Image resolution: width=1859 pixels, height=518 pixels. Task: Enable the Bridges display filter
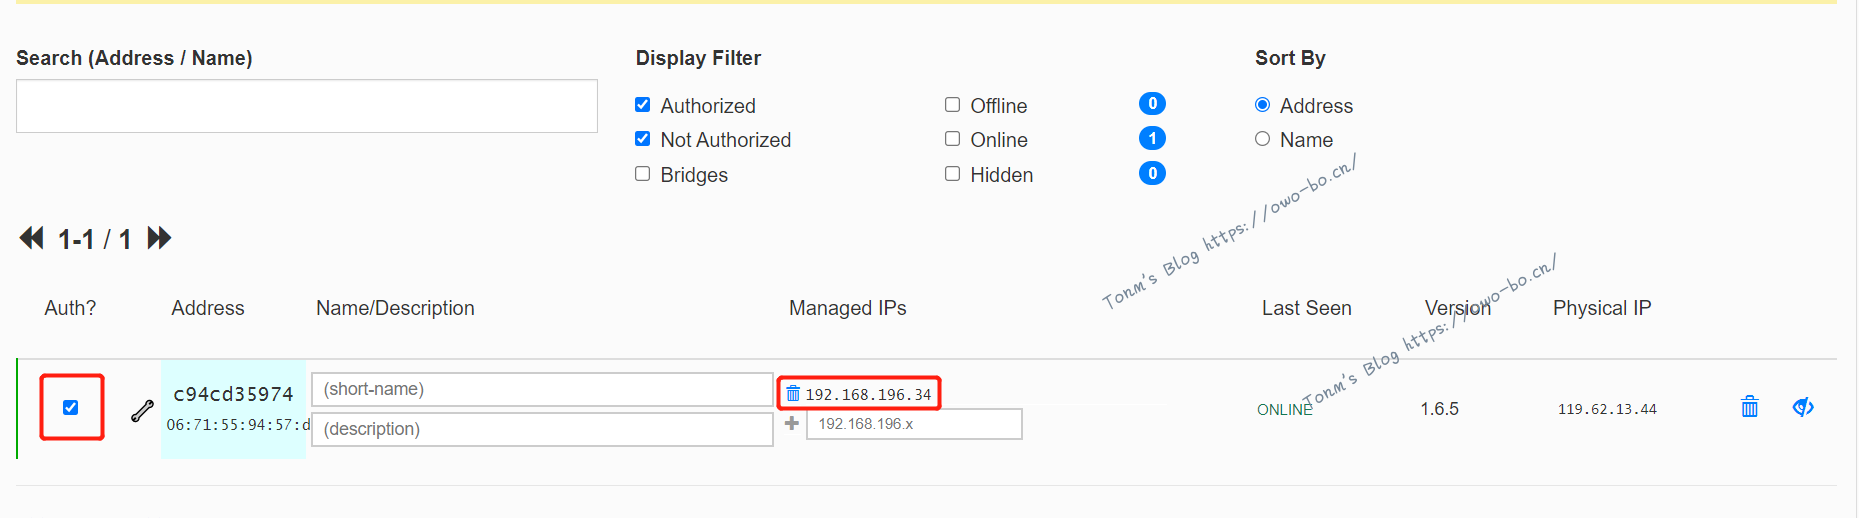tap(643, 174)
